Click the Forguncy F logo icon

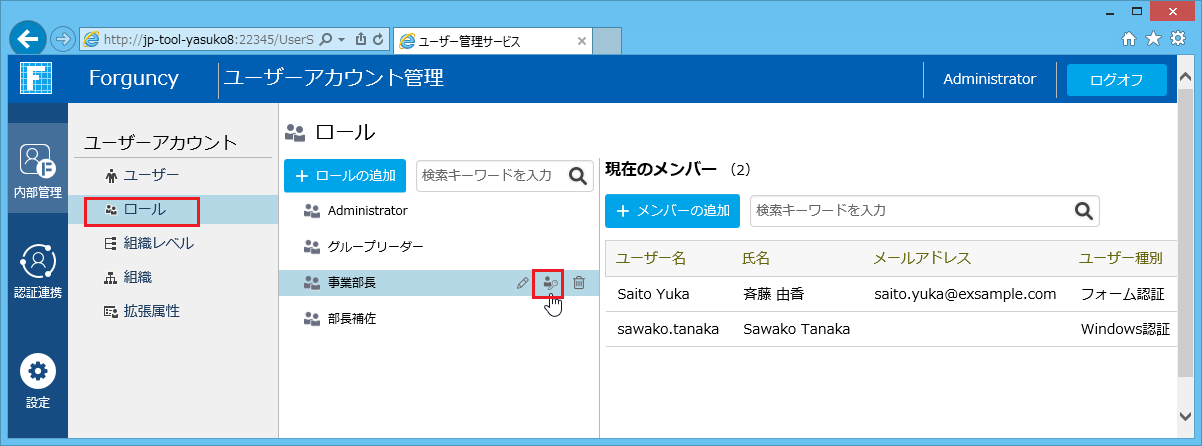click(35, 78)
